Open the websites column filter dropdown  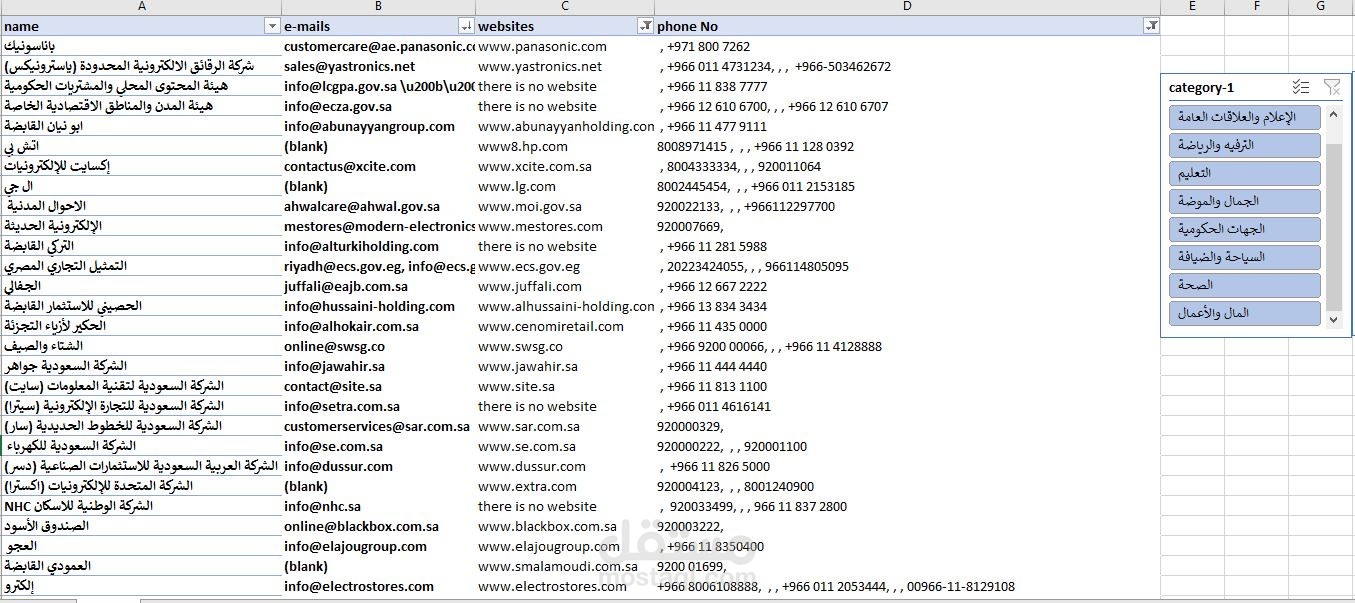pyautogui.click(x=645, y=26)
